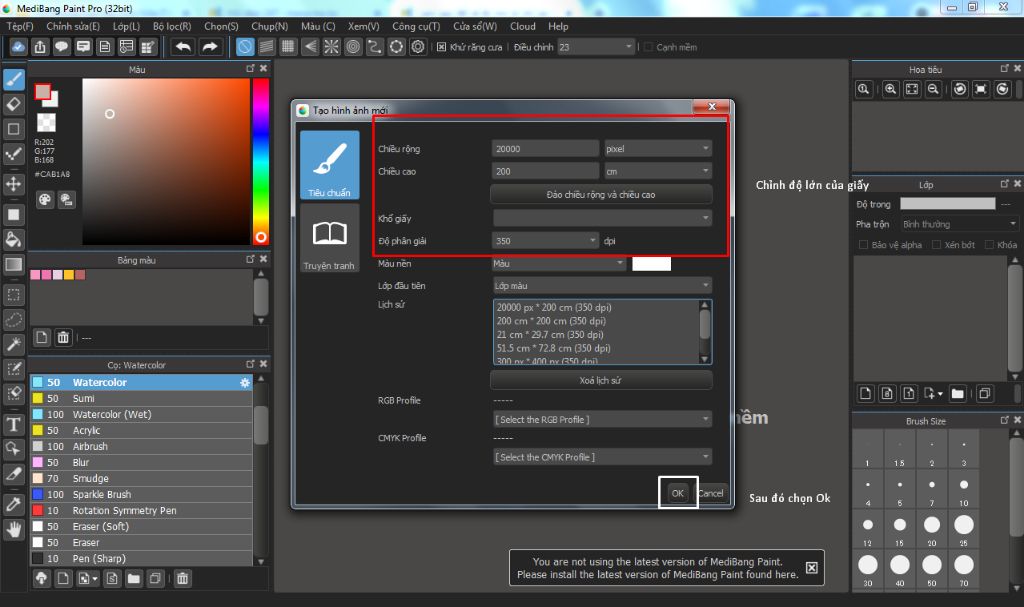This screenshot has height=607, width=1024.
Task: Select the Gradient tool
Action: (x=14, y=265)
